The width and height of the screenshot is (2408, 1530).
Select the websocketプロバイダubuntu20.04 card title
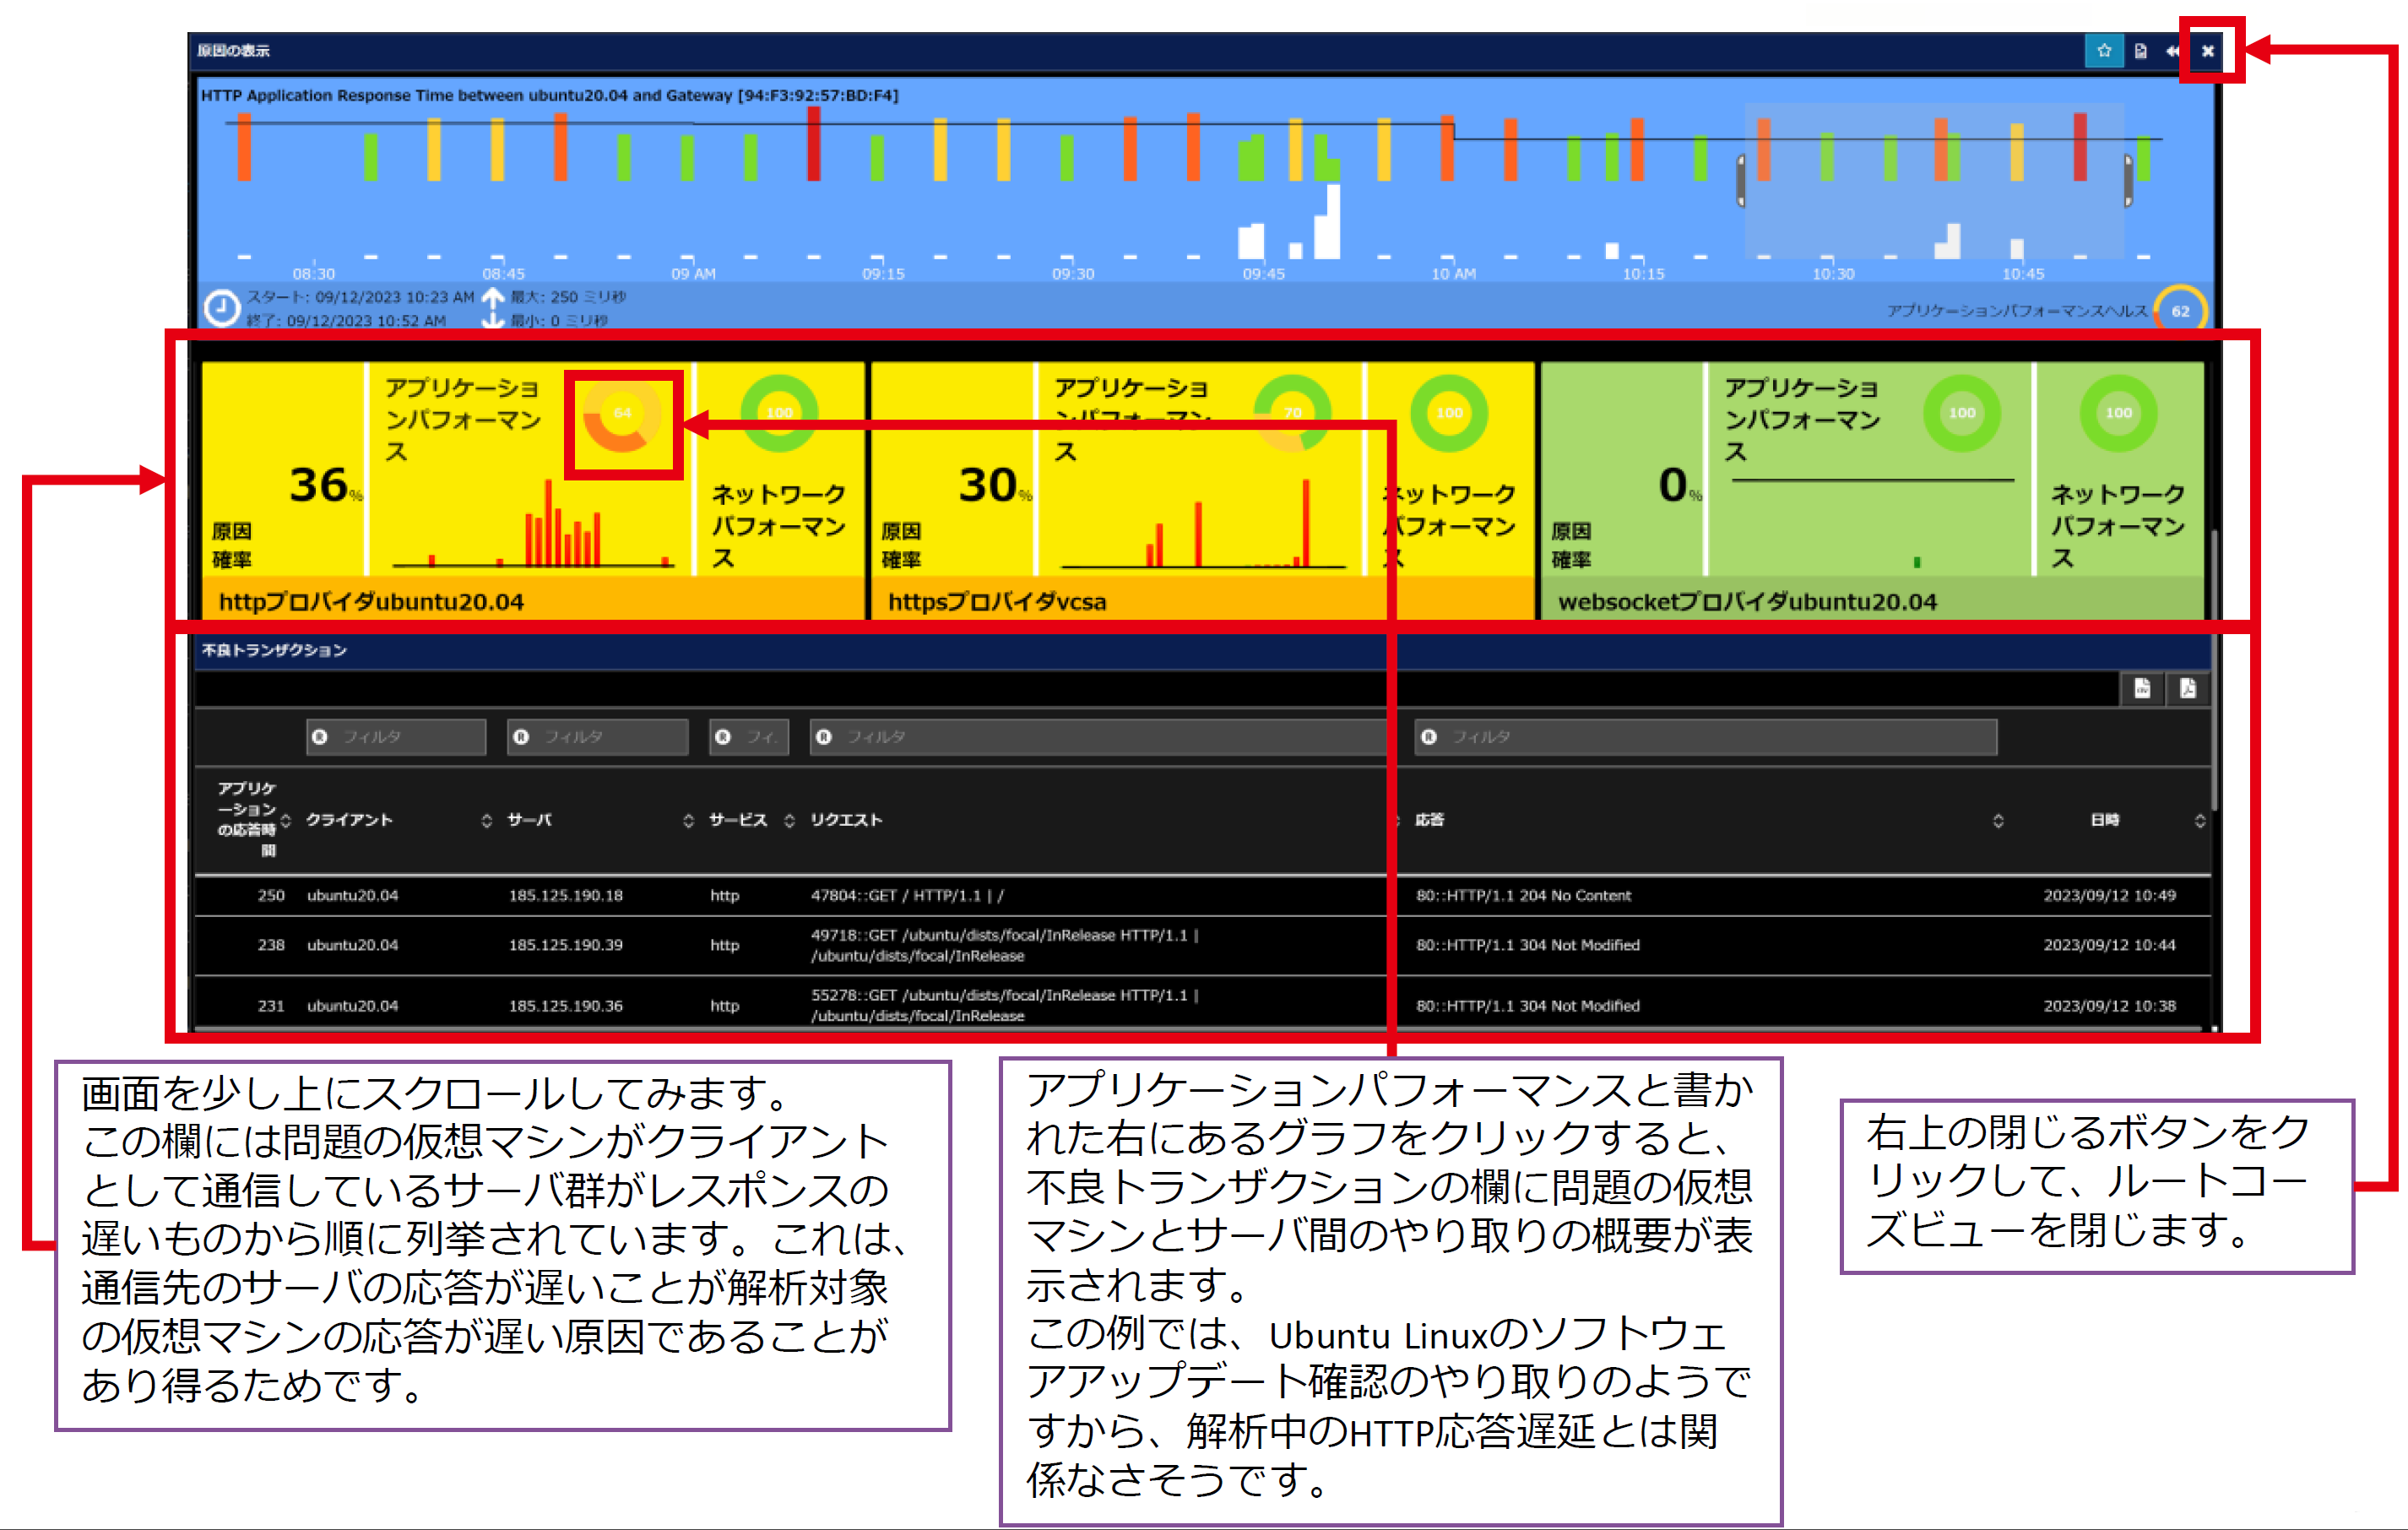tap(1747, 602)
